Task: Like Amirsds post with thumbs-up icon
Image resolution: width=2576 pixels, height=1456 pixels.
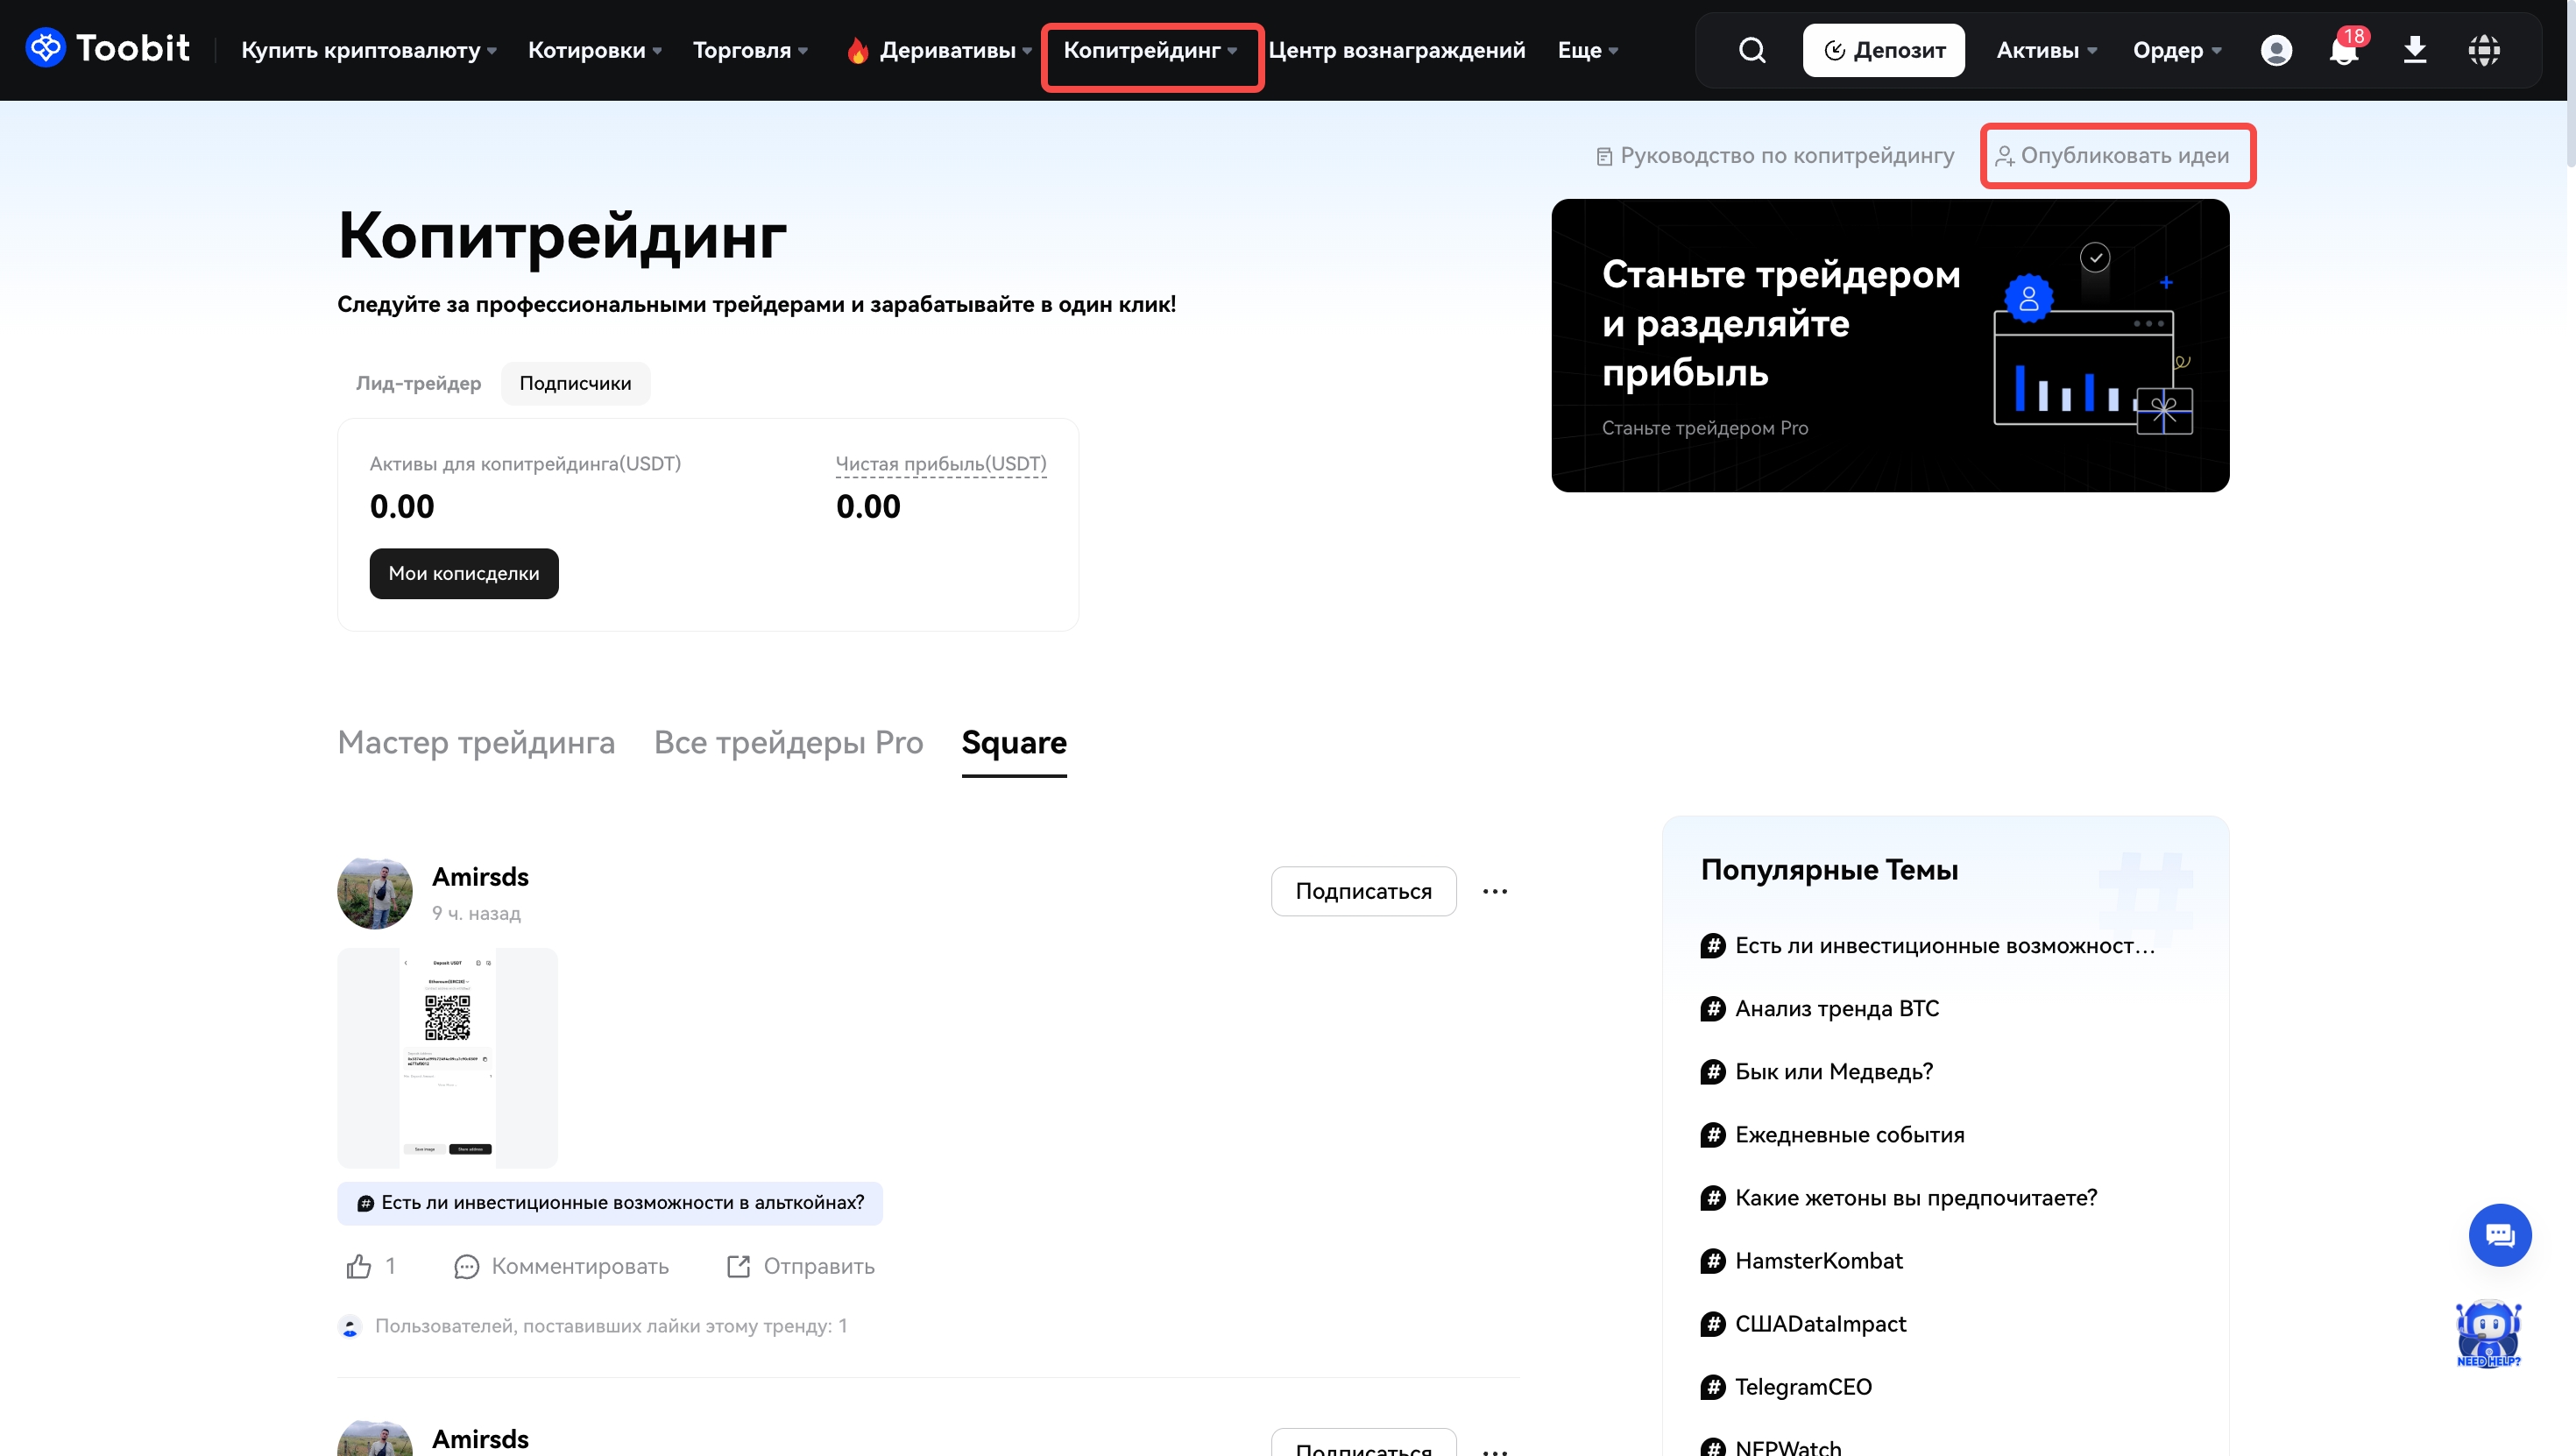Action: click(359, 1267)
